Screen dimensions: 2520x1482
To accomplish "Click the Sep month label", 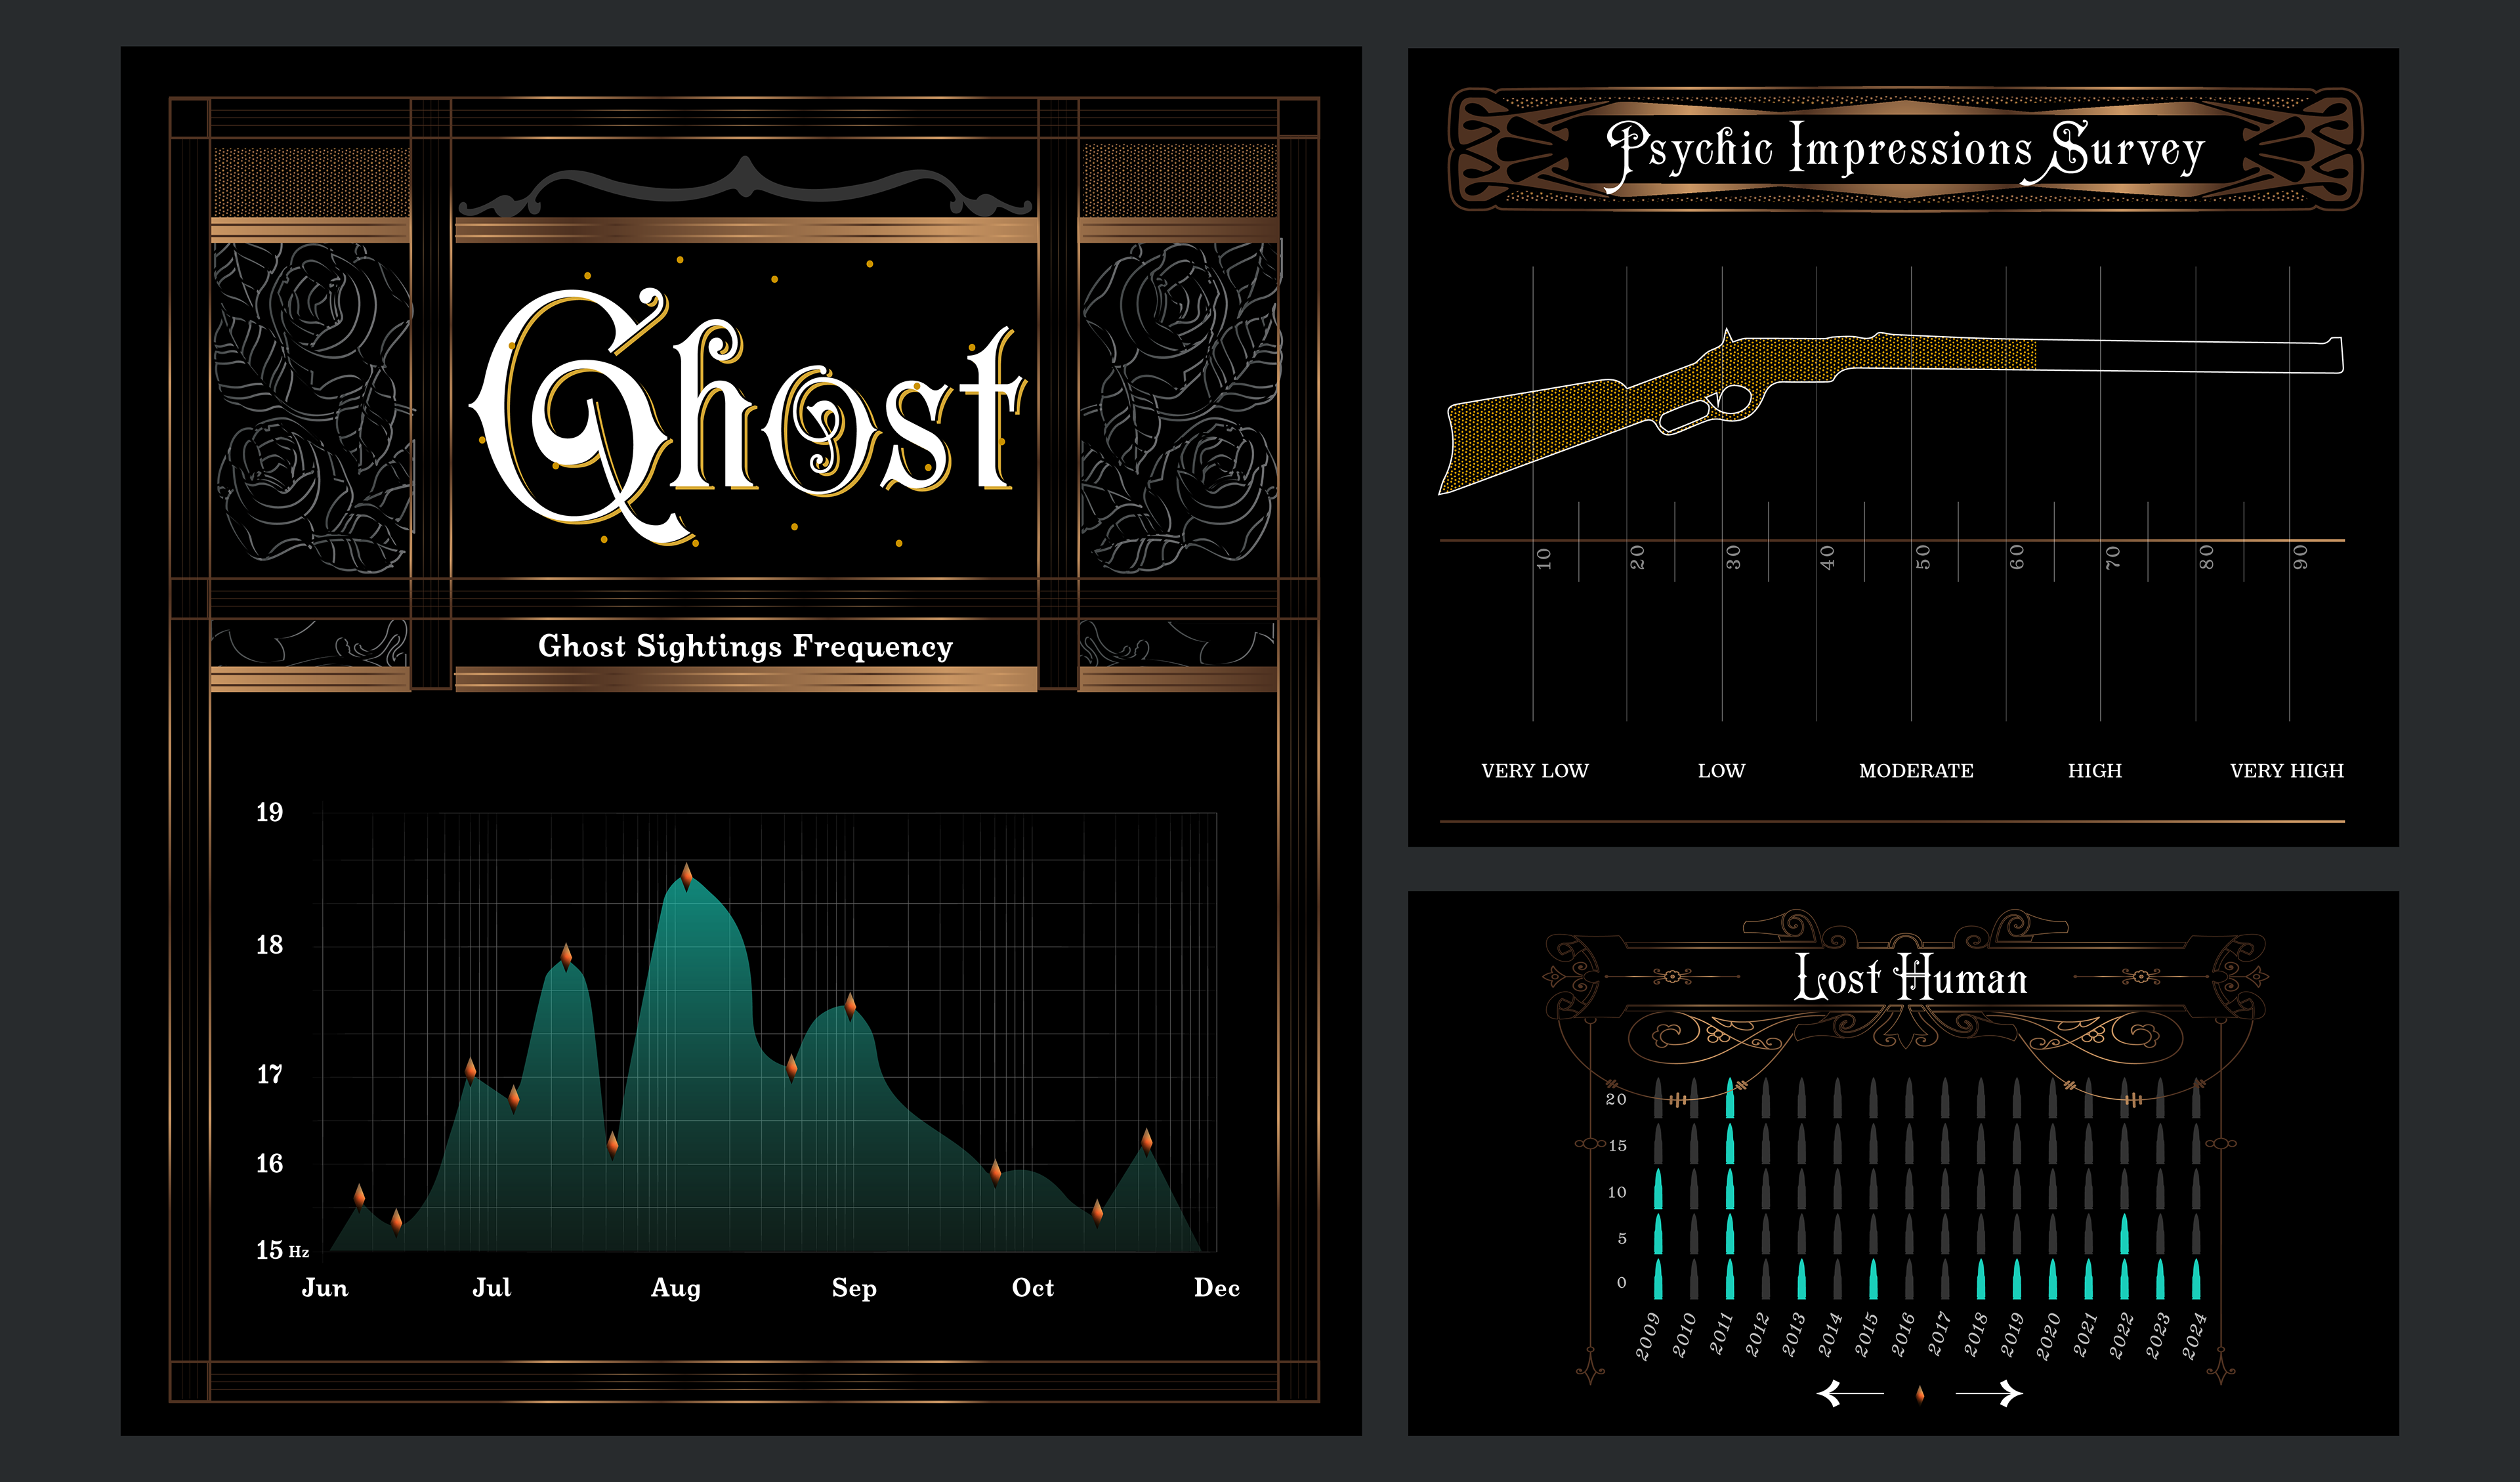I will (x=854, y=1288).
